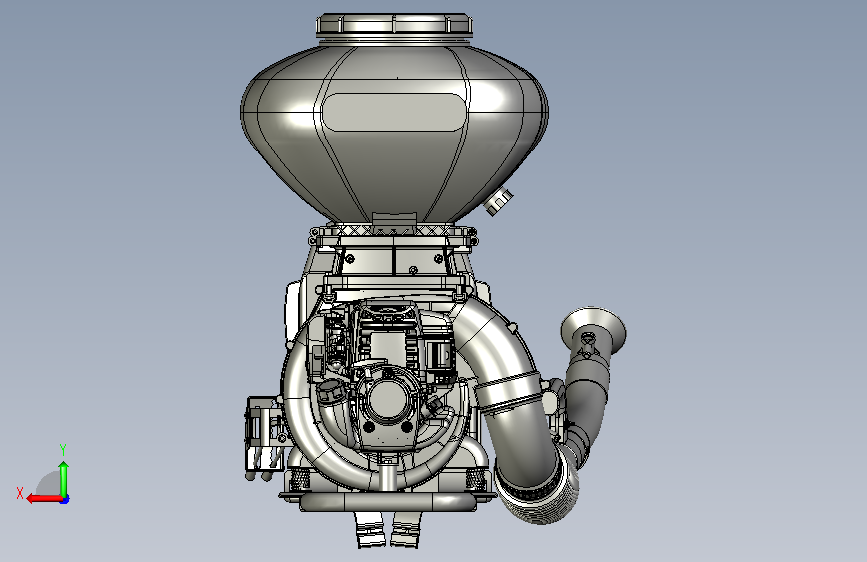
Task: Select the hopper tank's rounded rectangular label panel
Action: pos(393,112)
